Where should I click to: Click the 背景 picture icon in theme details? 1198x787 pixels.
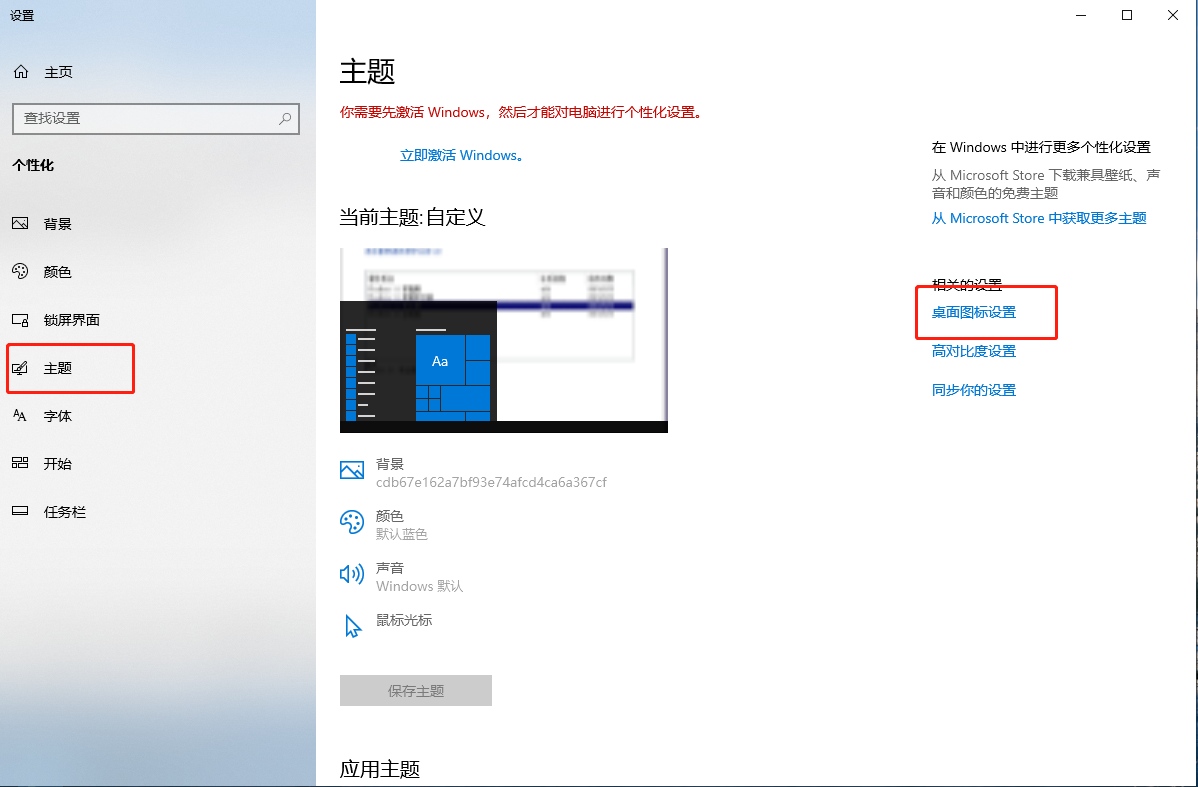353,469
